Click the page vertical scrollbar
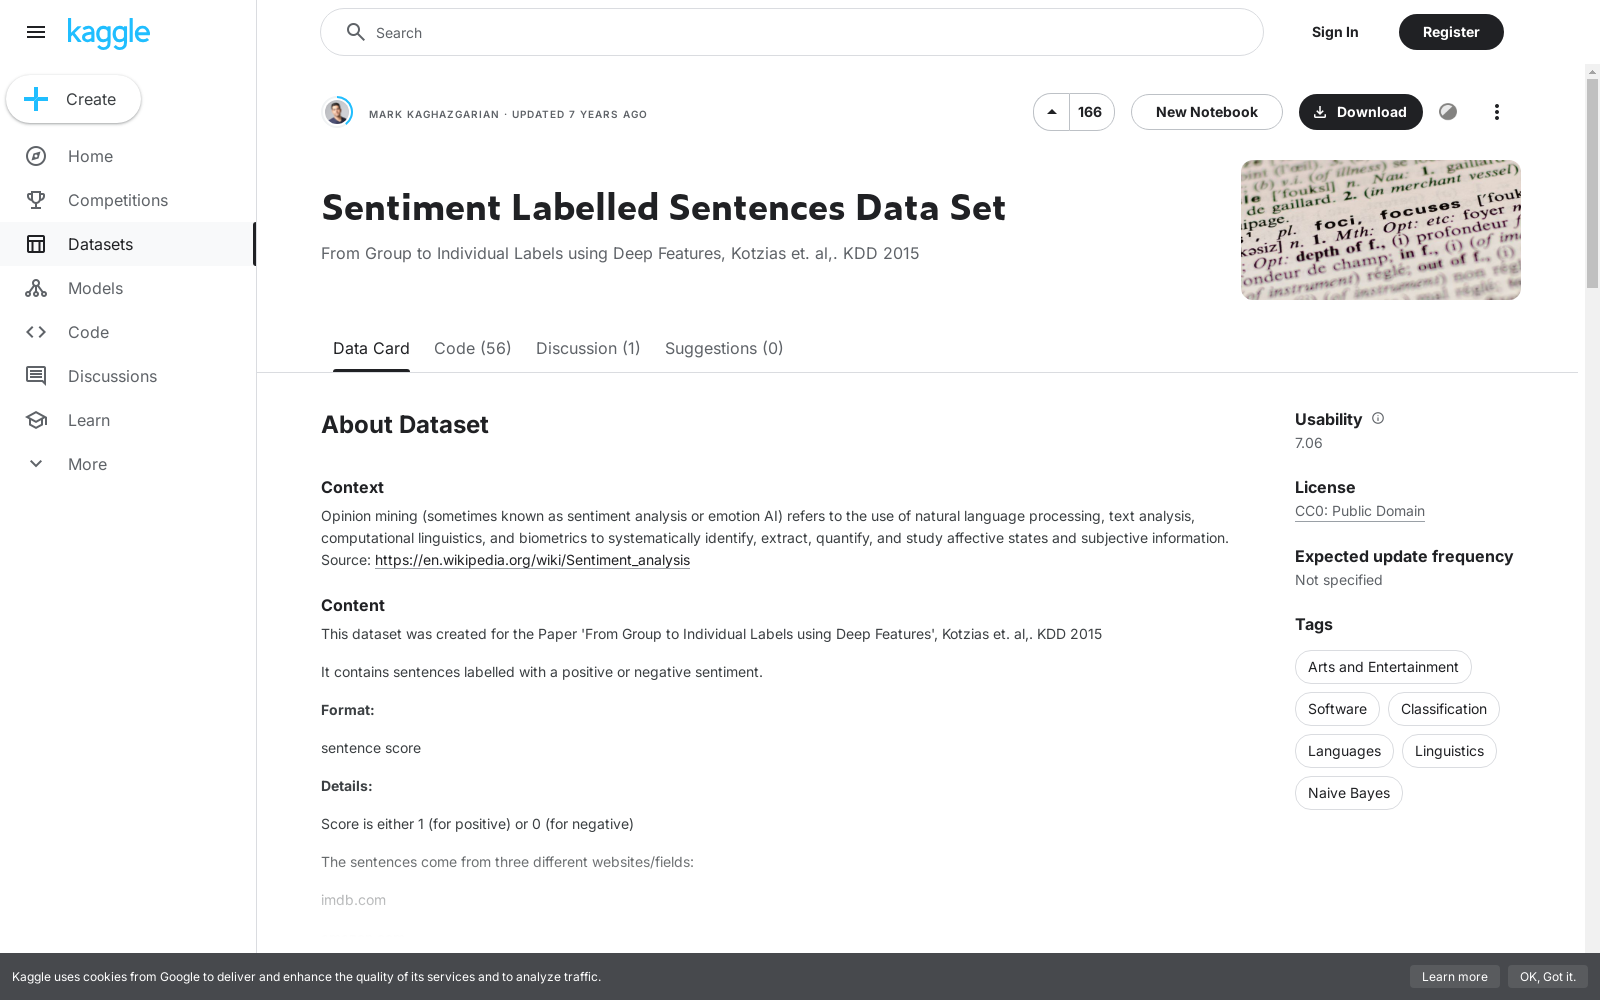This screenshot has width=1600, height=1000. point(1592,182)
